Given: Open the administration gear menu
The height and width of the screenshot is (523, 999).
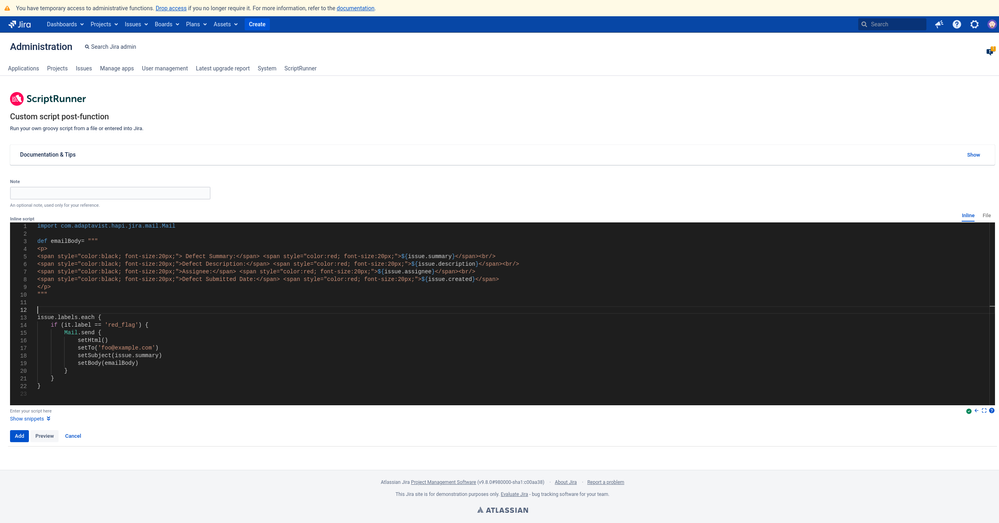Looking at the screenshot, I should click(974, 24).
